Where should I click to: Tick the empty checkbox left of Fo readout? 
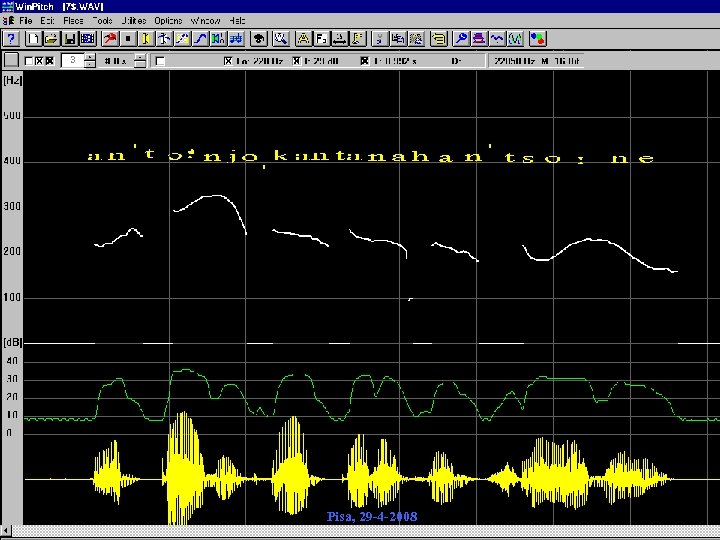pos(160,61)
